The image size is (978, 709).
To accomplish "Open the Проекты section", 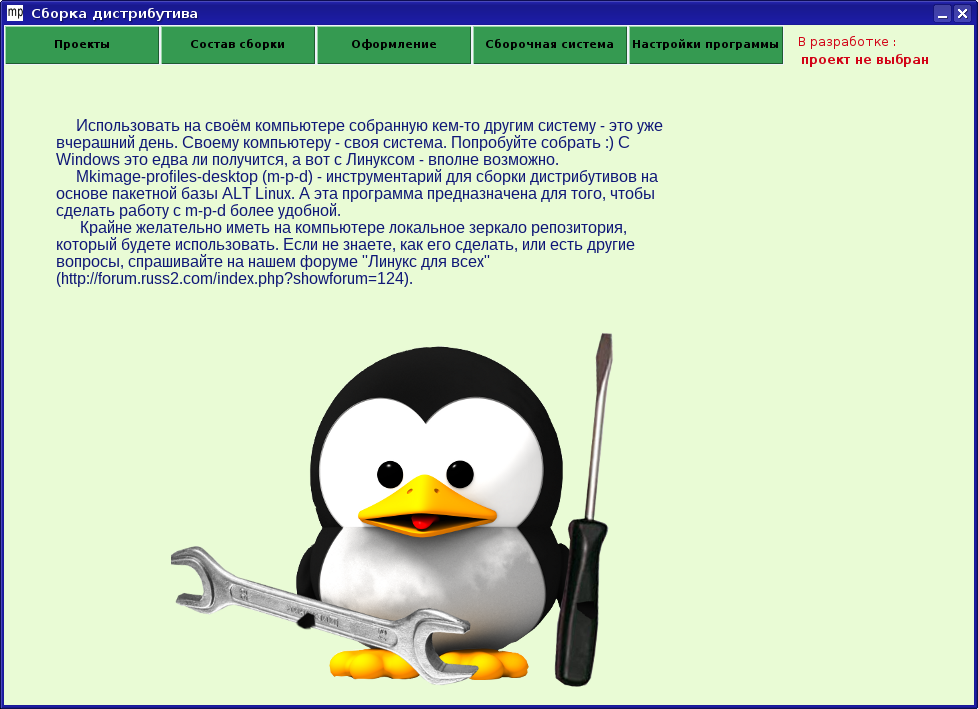I will click(82, 45).
